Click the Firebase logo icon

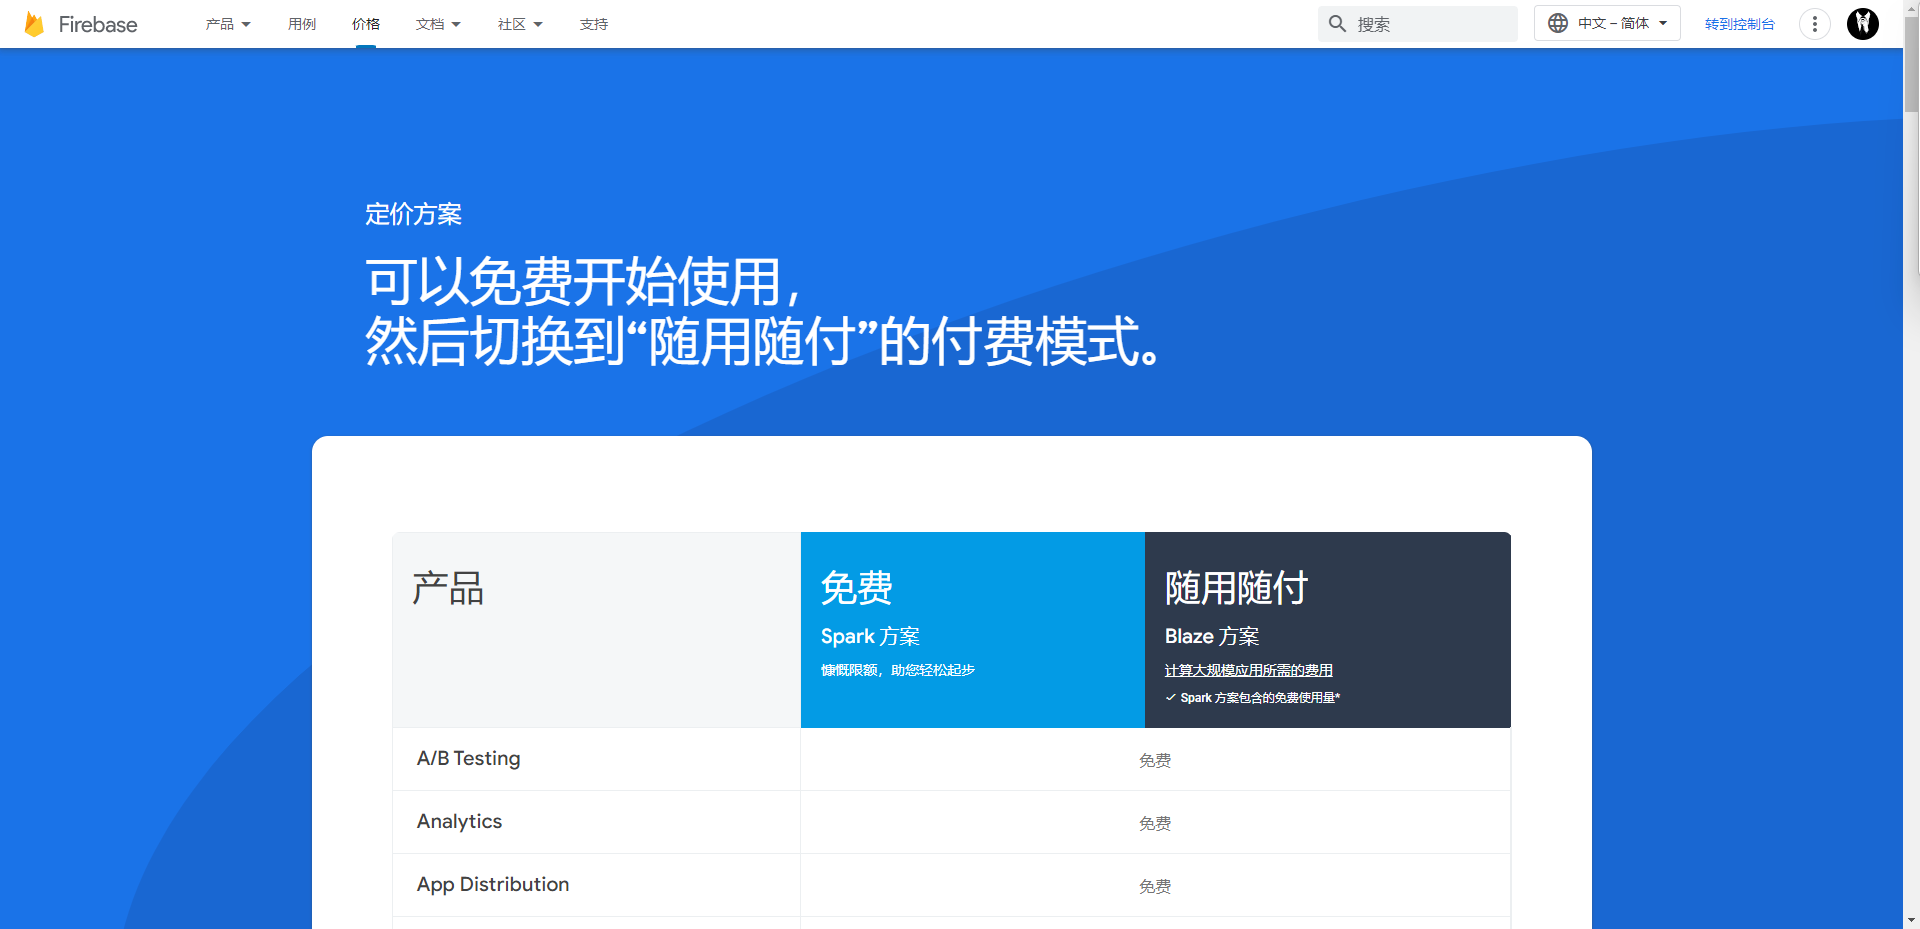pos(34,24)
